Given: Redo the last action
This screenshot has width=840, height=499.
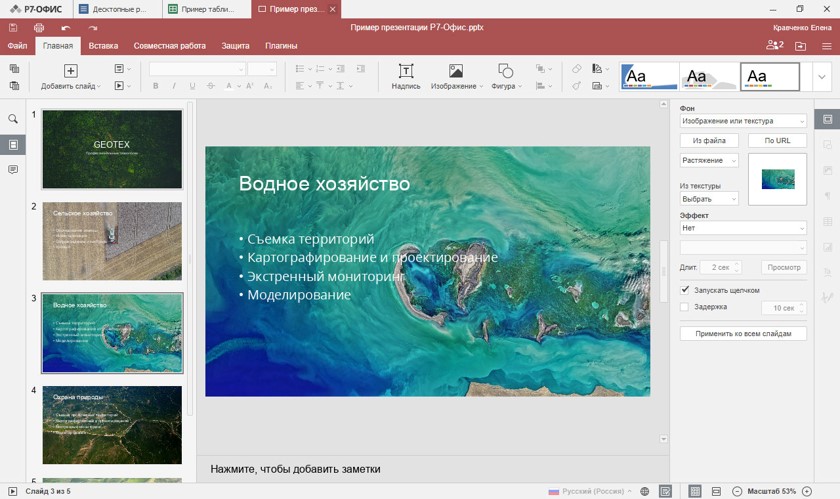Looking at the screenshot, I should [93, 27].
